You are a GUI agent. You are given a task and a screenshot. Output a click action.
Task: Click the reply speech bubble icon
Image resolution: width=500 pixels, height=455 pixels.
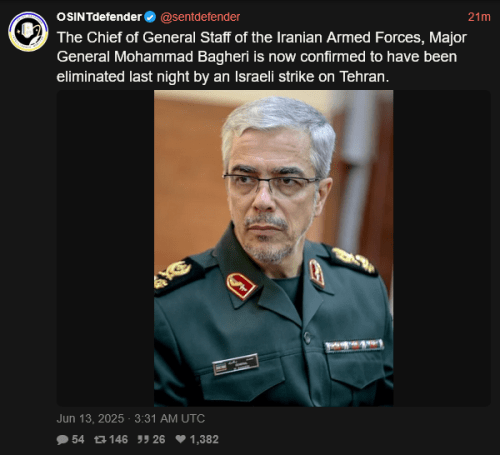62,440
